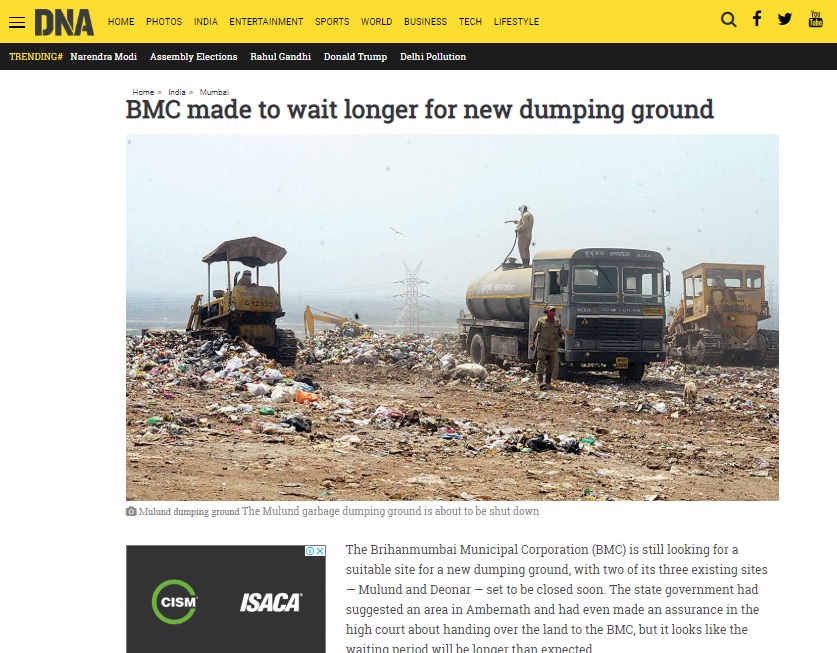The width and height of the screenshot is (837, 653).
Task: Open the SPORTS section
Action: tap(332, 22)
